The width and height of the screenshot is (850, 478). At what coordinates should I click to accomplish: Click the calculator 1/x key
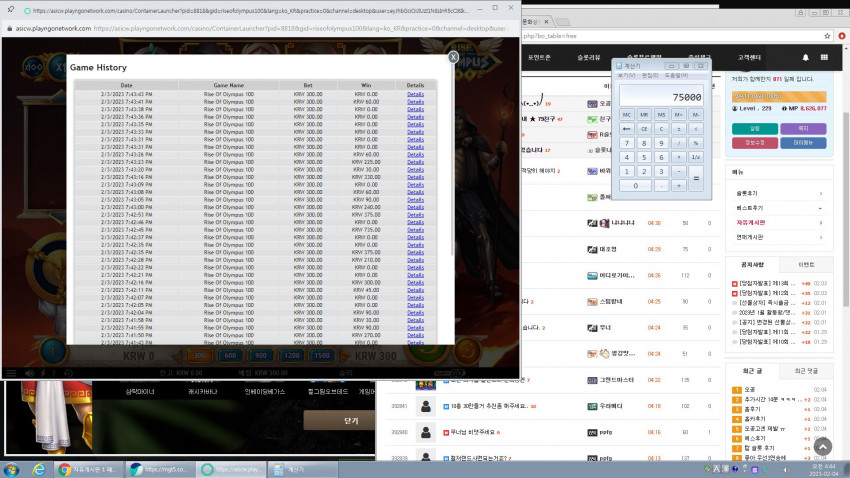[696, 157]
